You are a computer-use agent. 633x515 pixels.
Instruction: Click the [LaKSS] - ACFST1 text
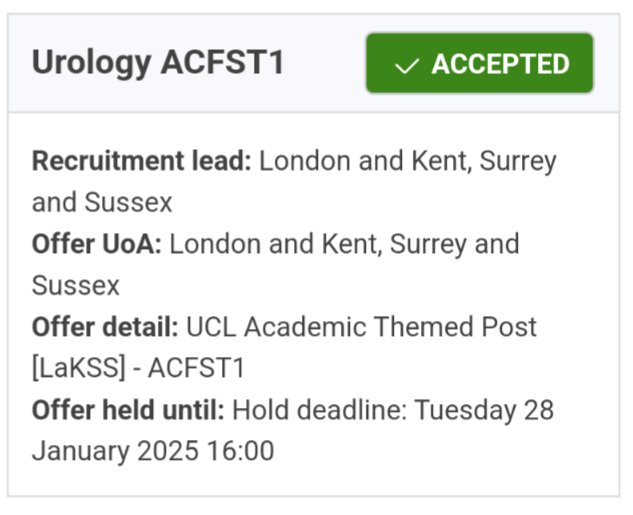tap(137, 368)
